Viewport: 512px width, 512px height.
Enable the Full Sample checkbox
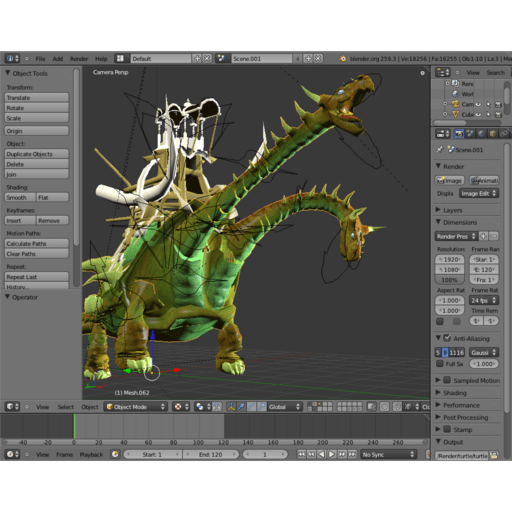coord(440,364)
